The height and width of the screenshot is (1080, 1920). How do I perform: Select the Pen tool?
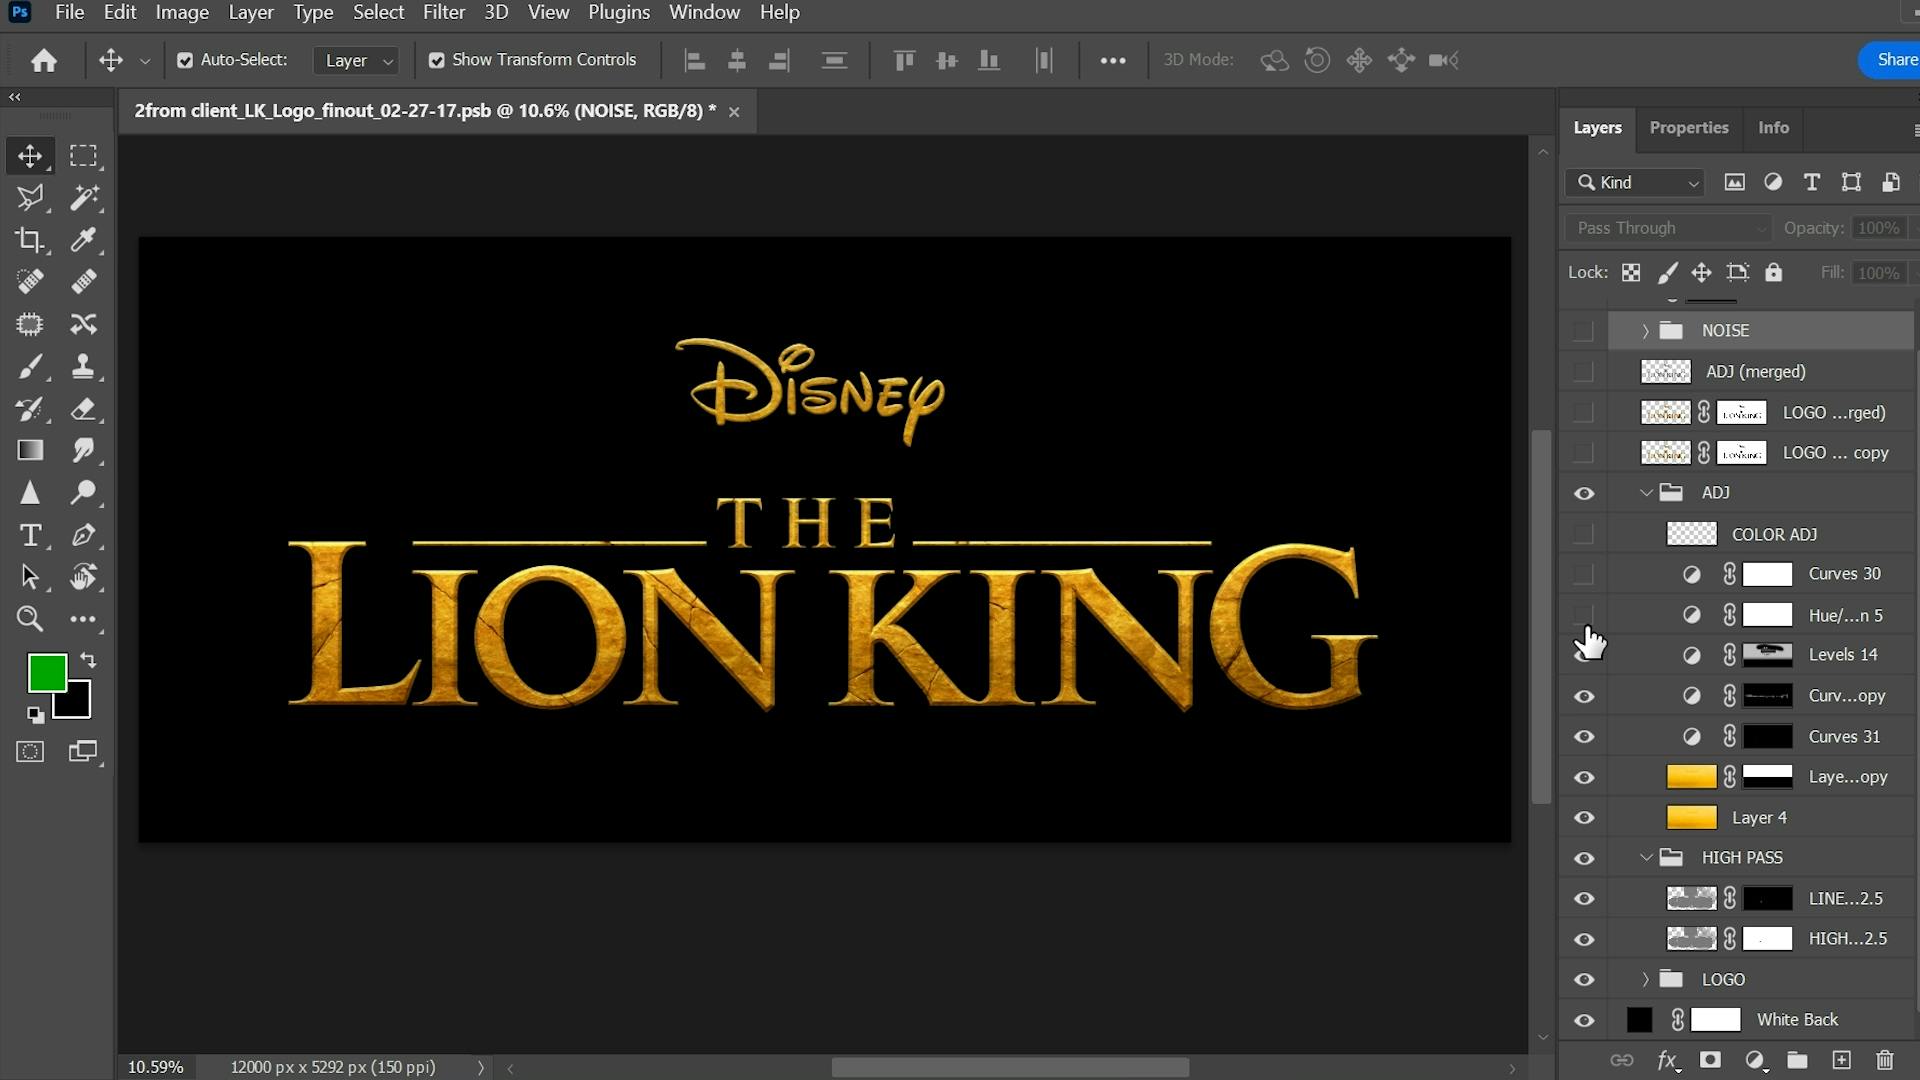pyautogui.click(x=83, y=535)
